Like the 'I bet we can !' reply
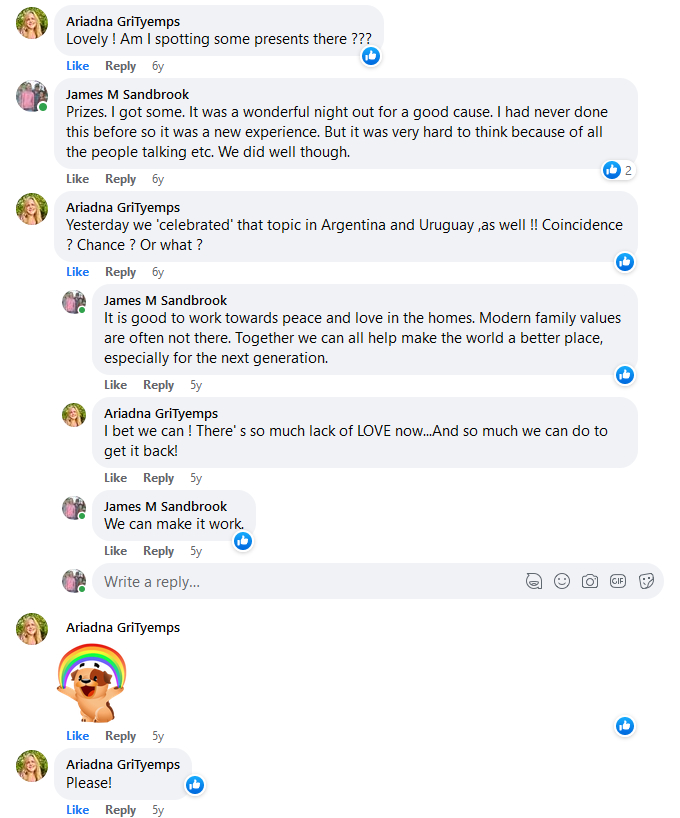 tap(116, 478)
